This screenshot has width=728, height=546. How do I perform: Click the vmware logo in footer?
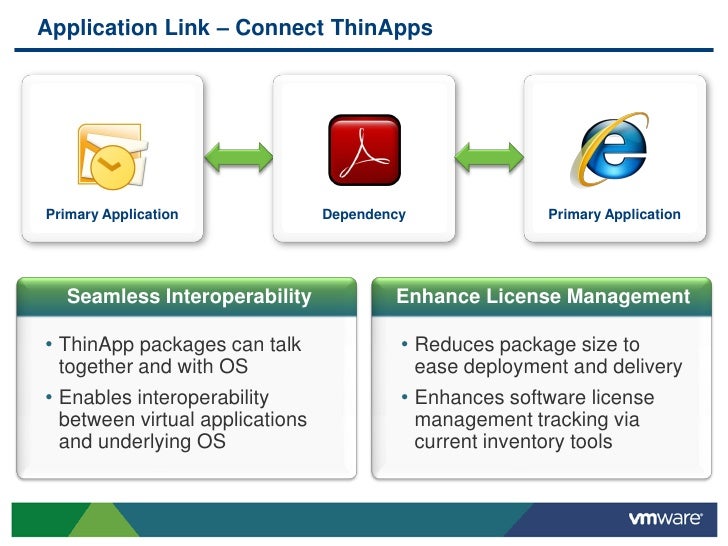coord(665,518)
